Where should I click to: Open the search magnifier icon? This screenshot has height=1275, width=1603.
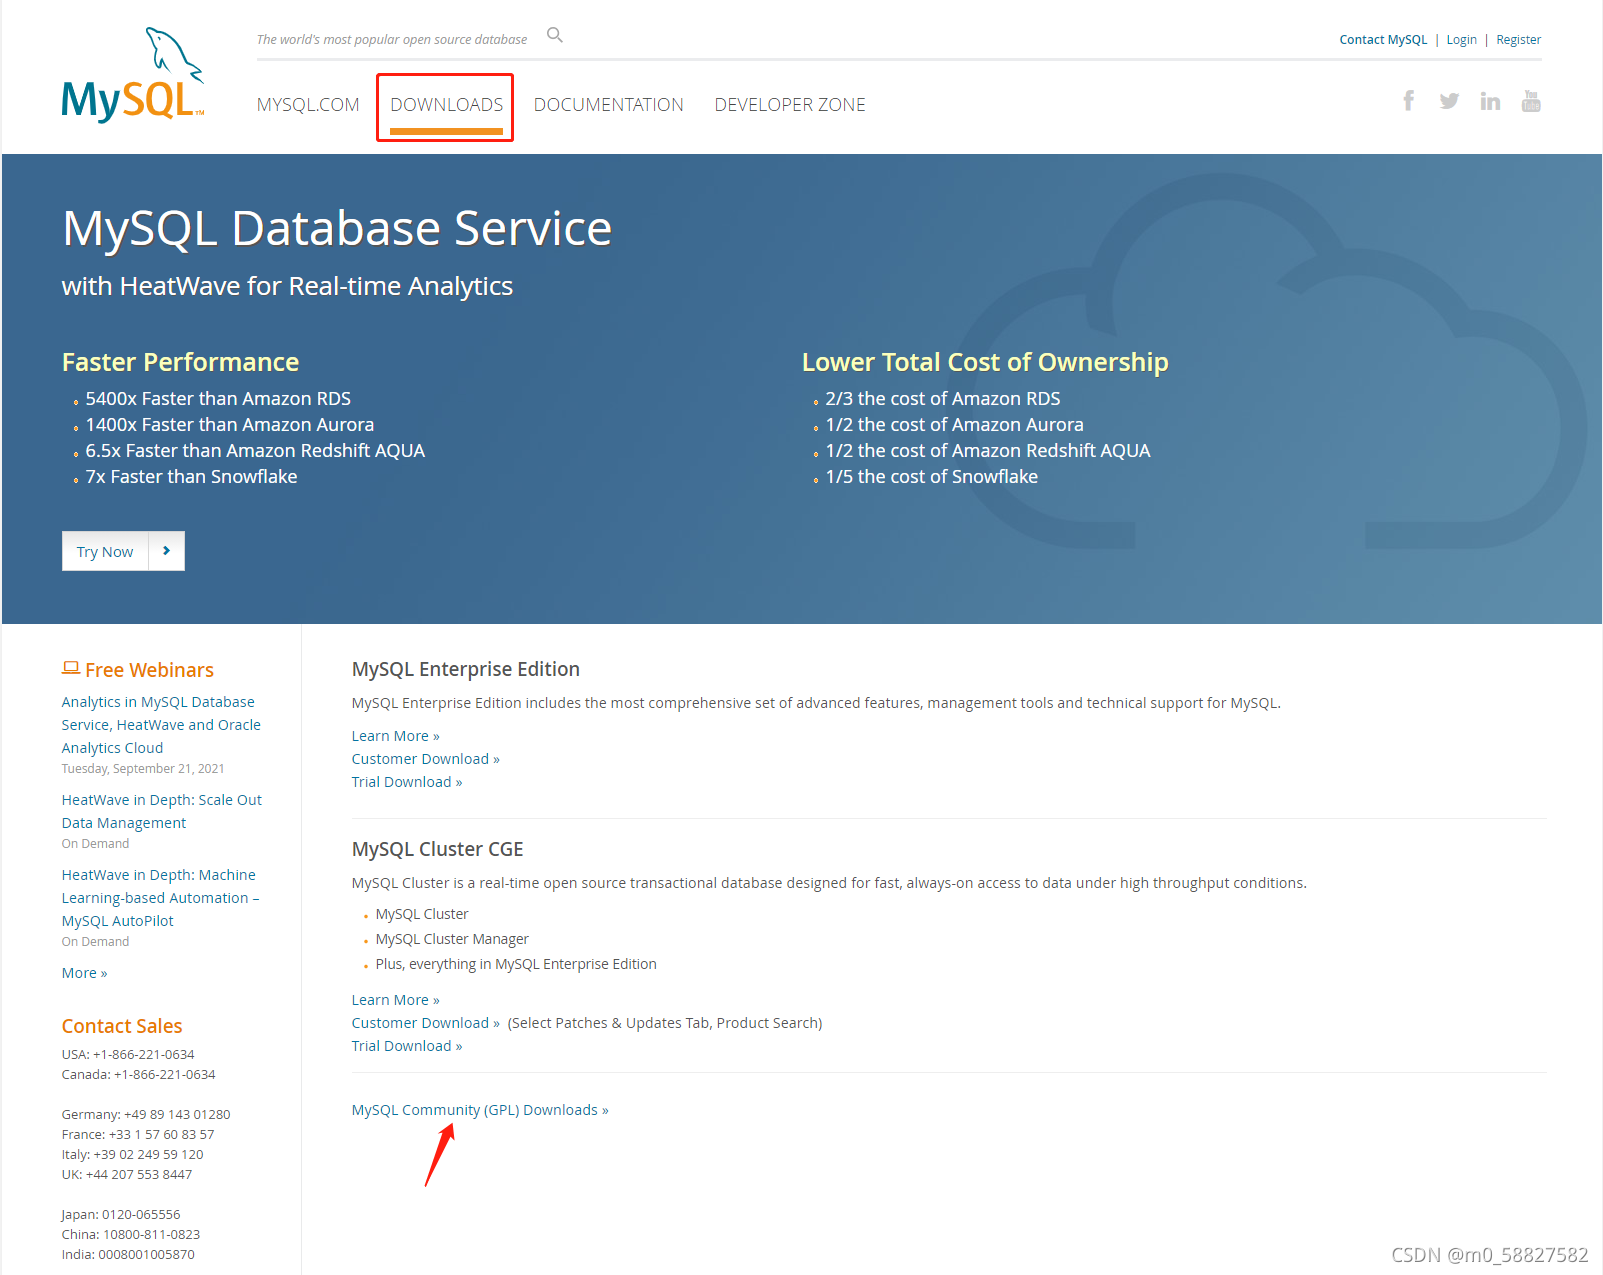coord(555,36)
